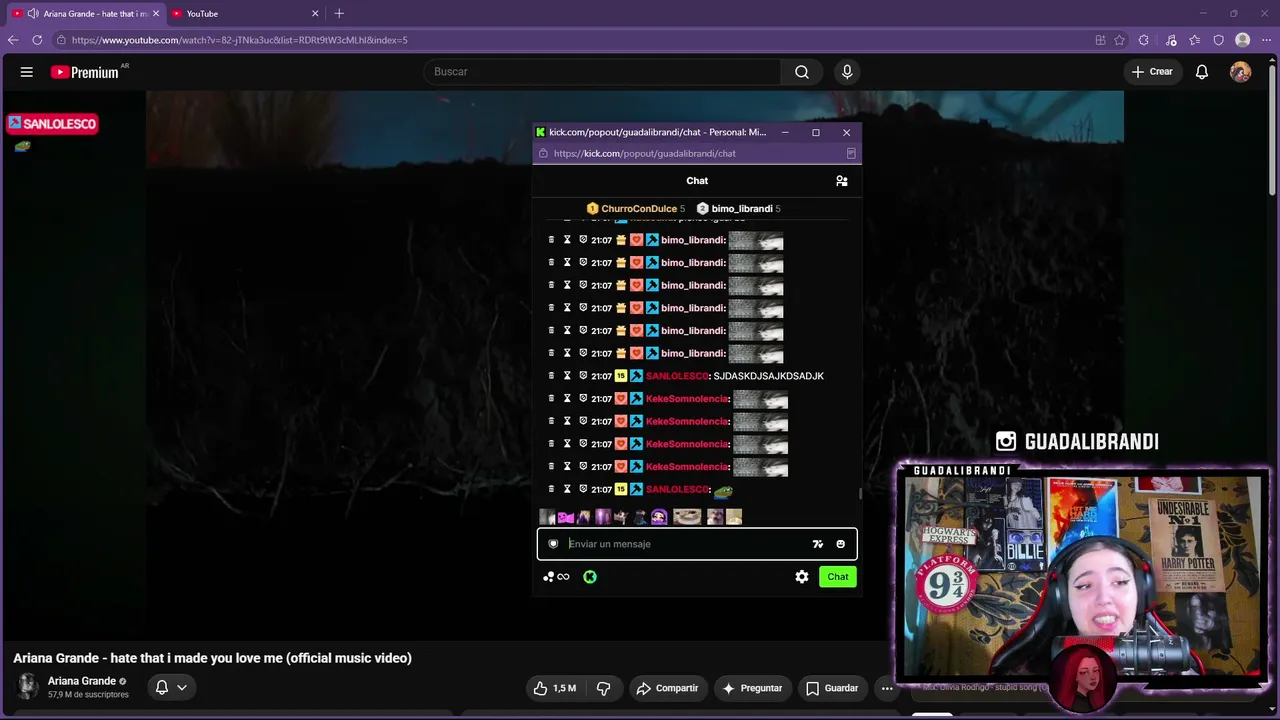Open Ariana Grande channel avatar
Image resolution: width=1280 pixels, height=720 pixels.
[x=27, y=686]
